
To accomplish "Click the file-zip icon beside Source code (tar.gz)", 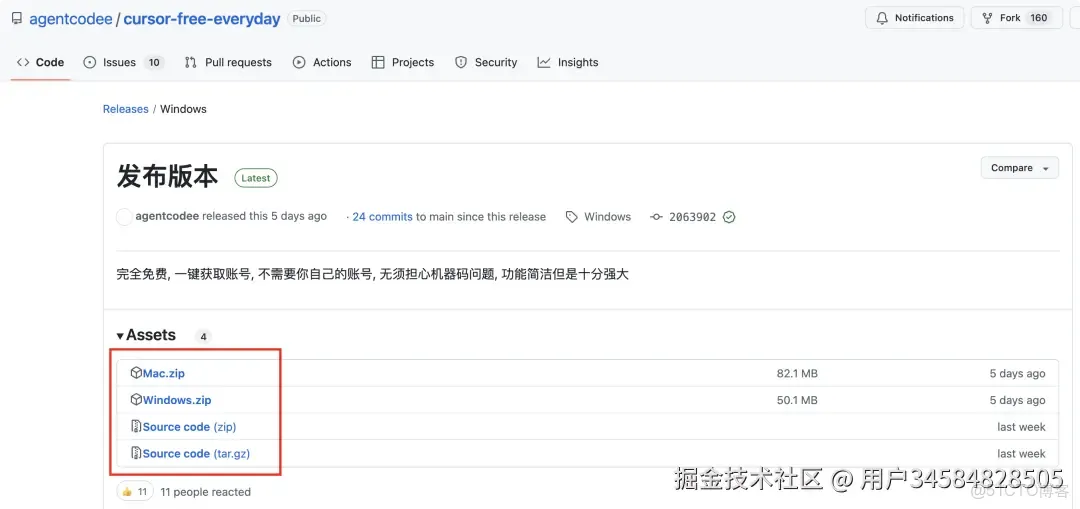I will click(x=136, y=453).
